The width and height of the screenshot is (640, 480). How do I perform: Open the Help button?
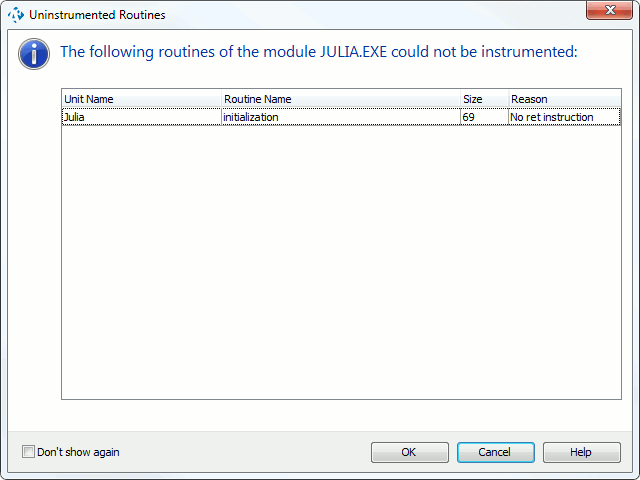click(582, 452)
